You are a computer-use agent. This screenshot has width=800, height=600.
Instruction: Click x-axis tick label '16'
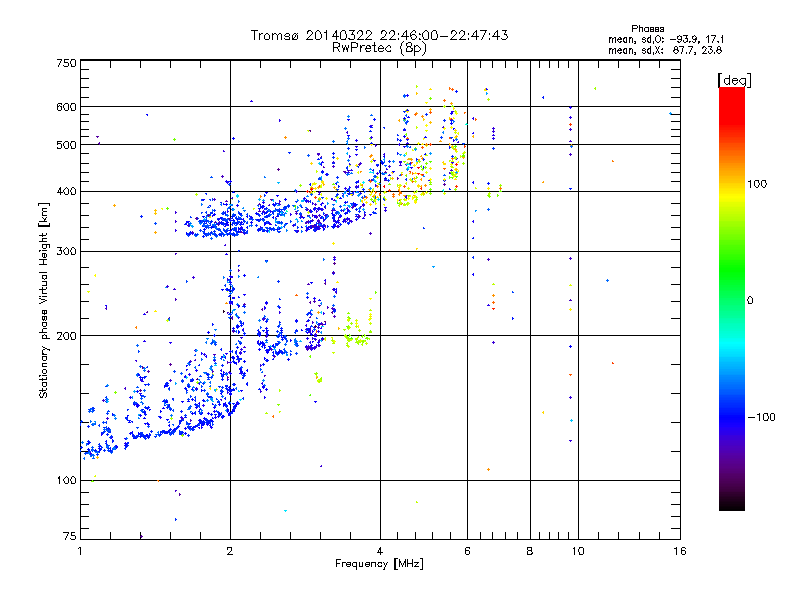(680, 551)
